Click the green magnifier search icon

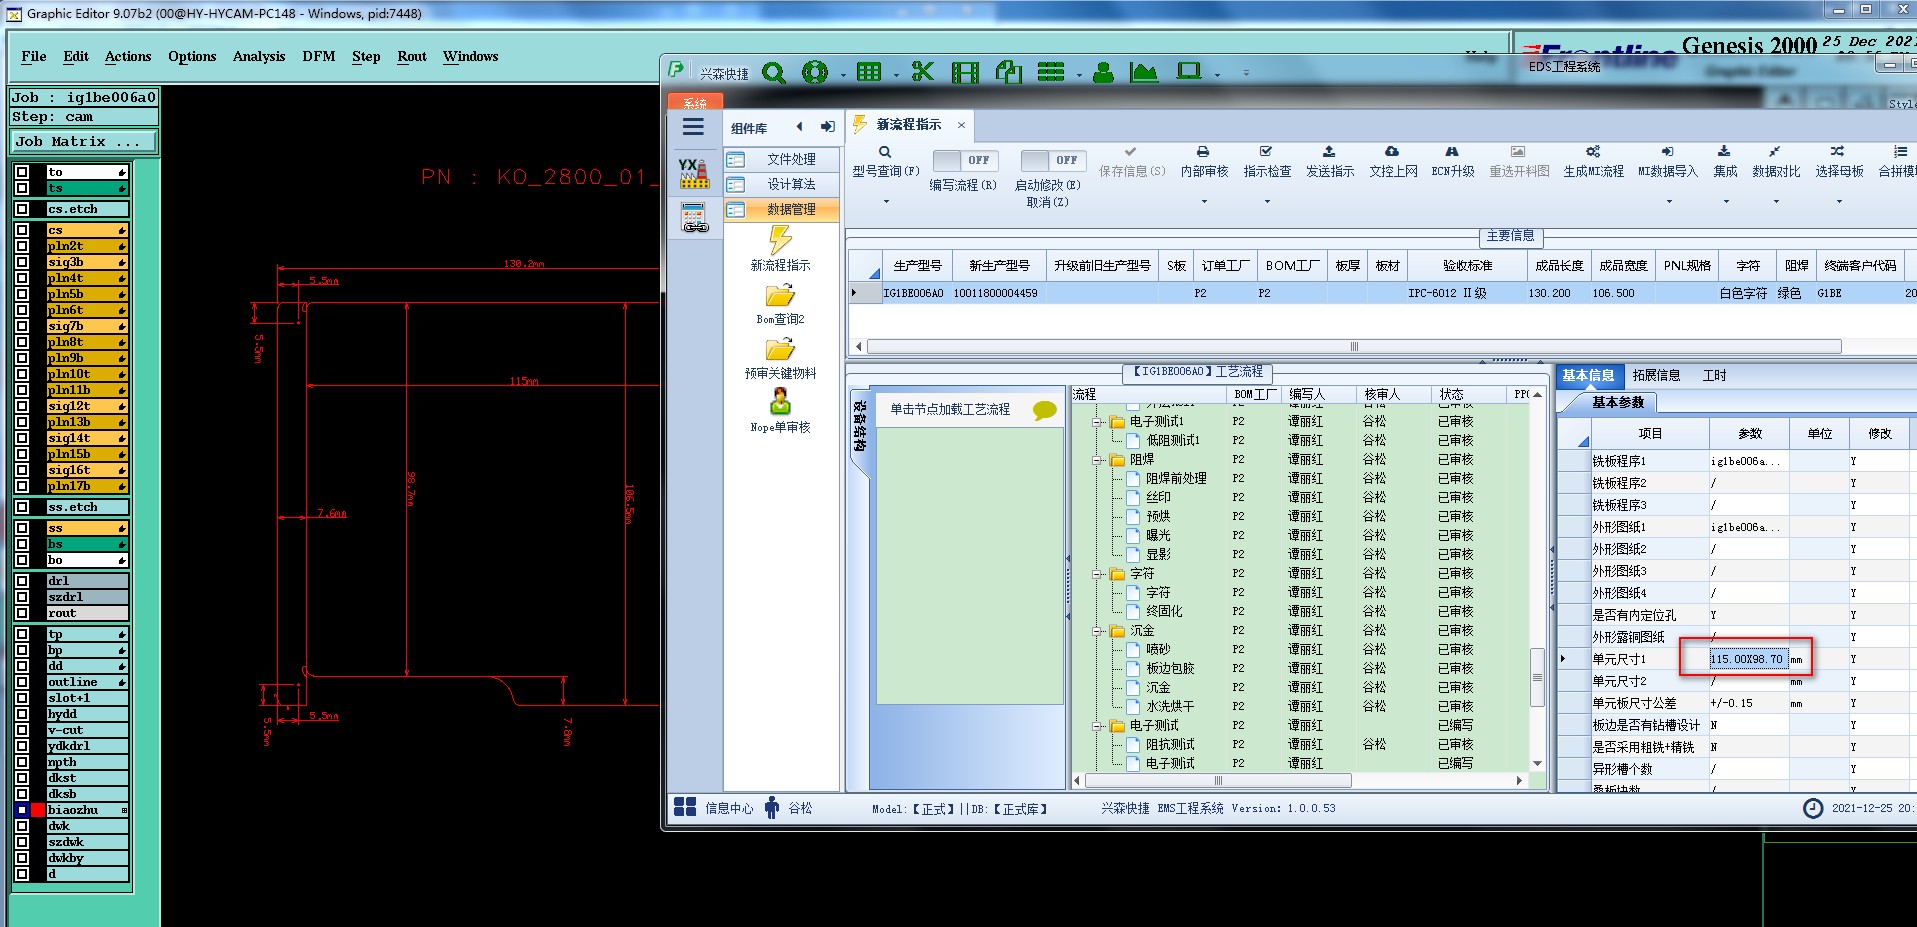click(x=773, y=72)
